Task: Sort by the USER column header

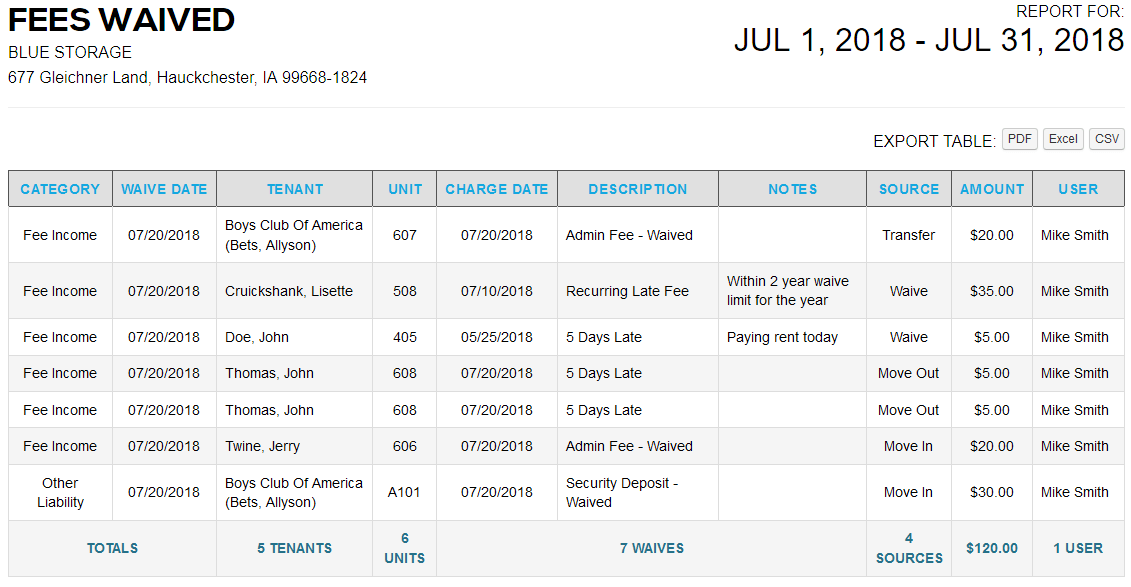Action: coord(1078,188)
